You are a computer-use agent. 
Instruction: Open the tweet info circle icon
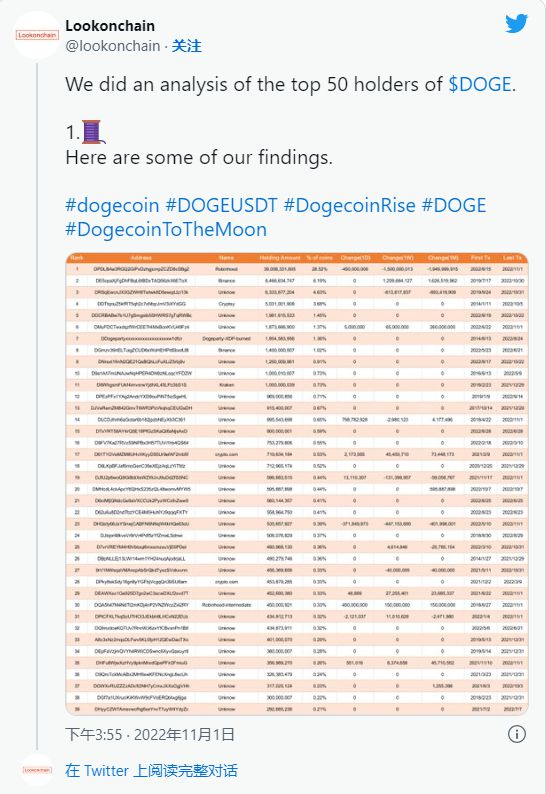pos(517,734)
